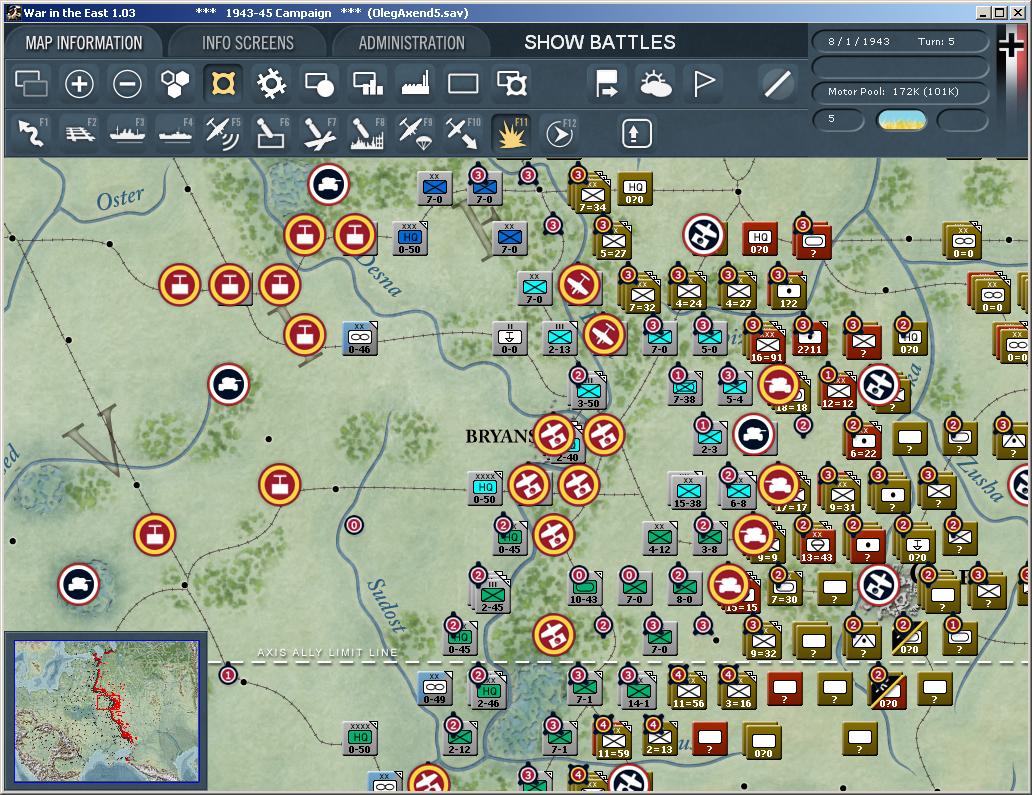The height and width of the screenshot is (795, 1032).
Task: Select the motorized unit labeled 0-49
Action: pos(434,689)
